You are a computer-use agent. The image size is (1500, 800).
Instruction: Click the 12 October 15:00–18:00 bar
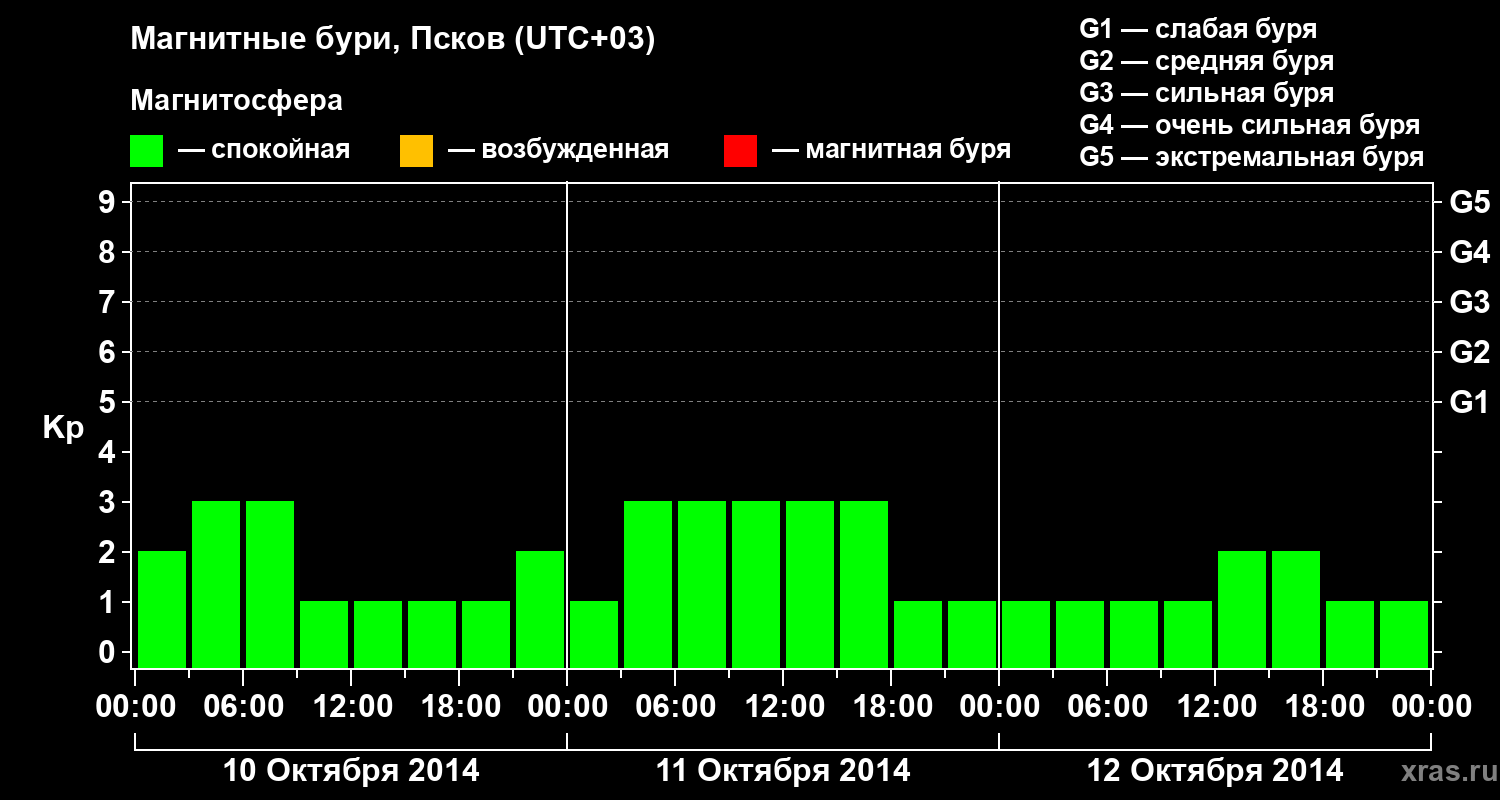click(1296, 609)
